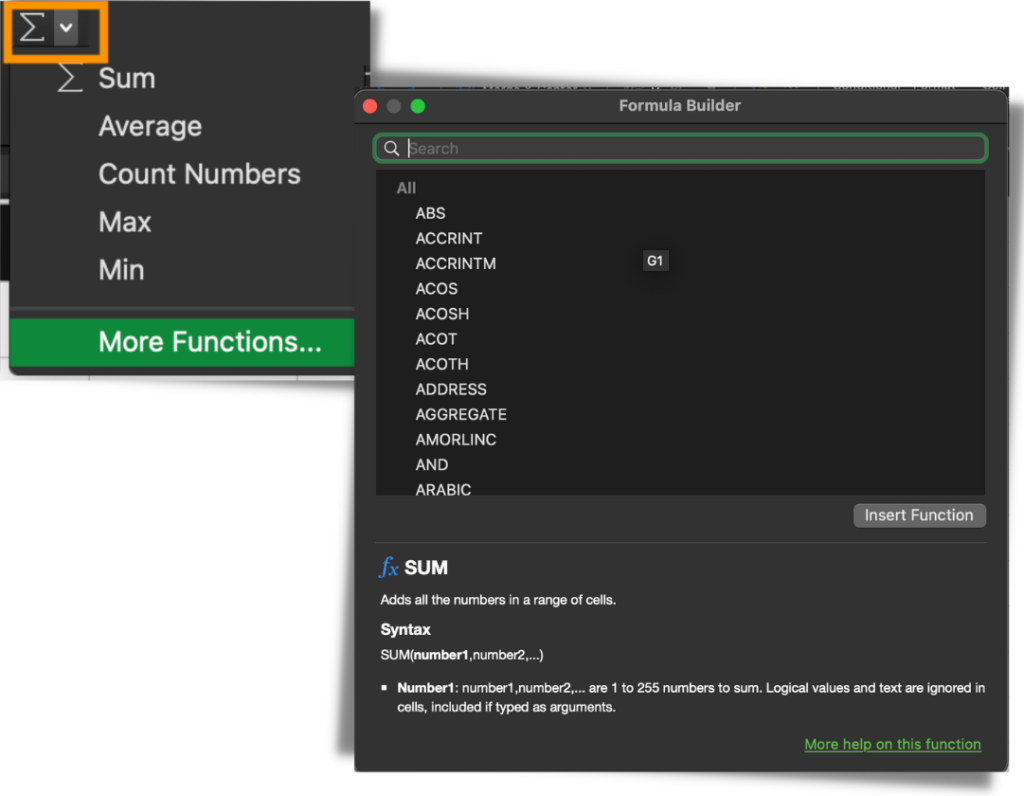Select the ARABIC function
The image size is (1024, 796).
pyautogui.click(x=443, y=490)
